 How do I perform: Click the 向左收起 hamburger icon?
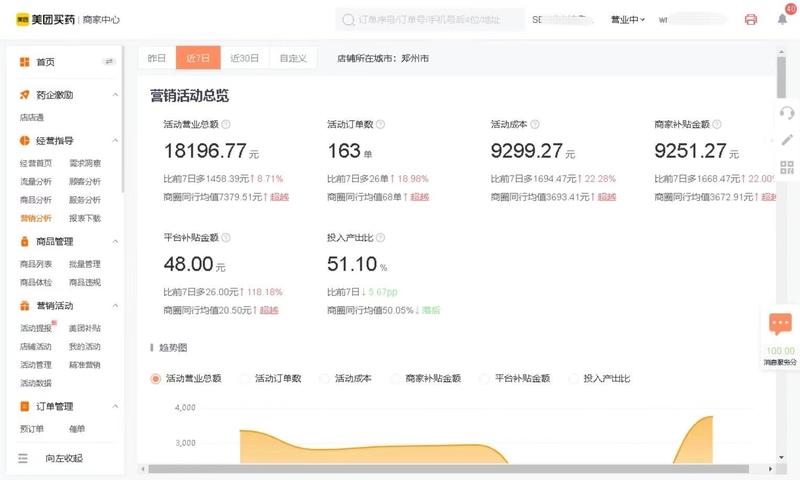click(x=23, y=458)
